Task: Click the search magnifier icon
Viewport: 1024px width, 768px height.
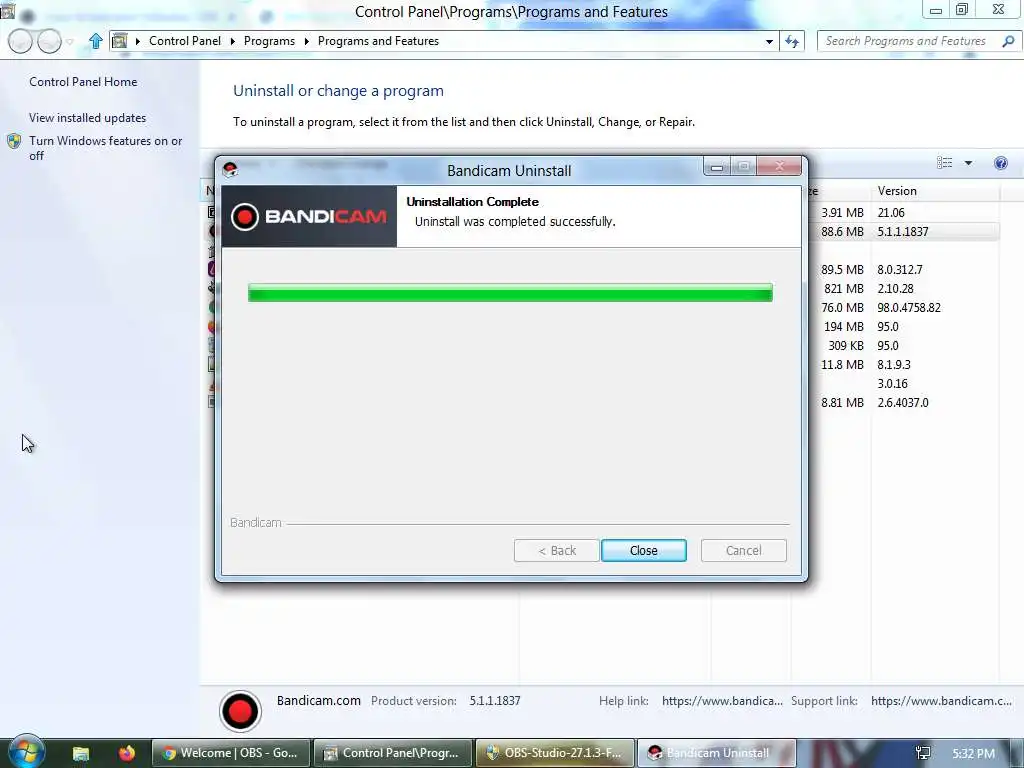Action: point(1008,41)
